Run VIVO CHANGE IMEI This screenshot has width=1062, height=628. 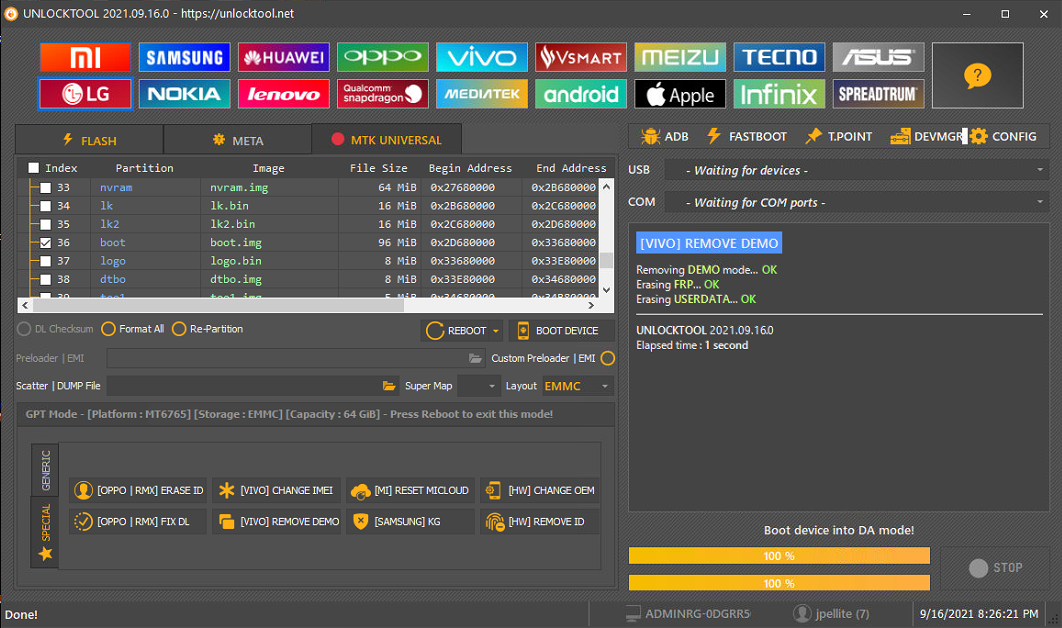[x=276, y=490]
